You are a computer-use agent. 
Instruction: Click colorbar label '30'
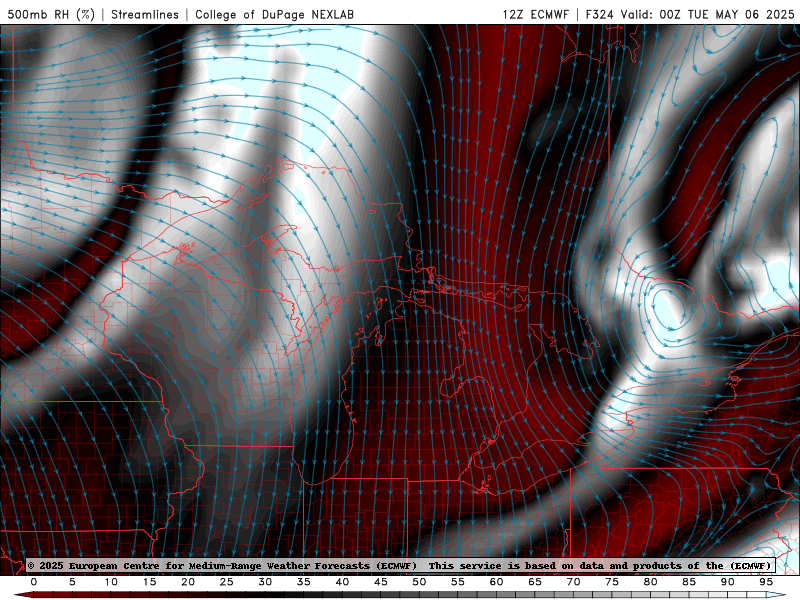pyautogui.click(x=265, y=582)
